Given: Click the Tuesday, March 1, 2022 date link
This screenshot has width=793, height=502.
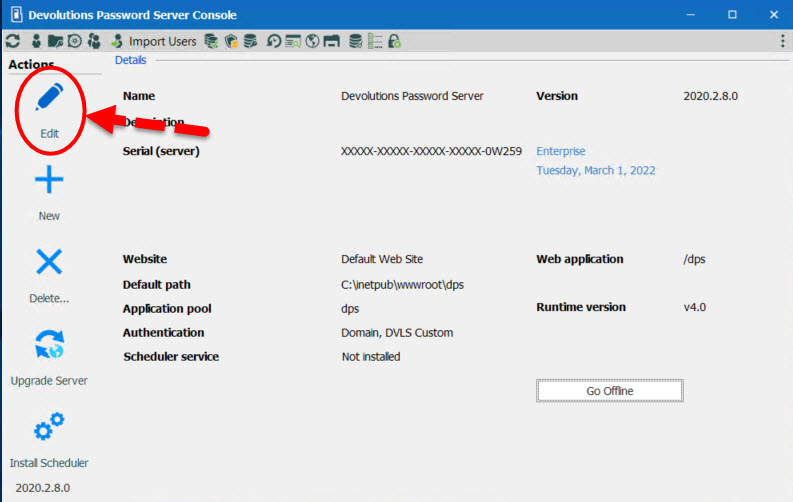Looking at the screenshot, I should pyautogui.click(x=596, y=170).
